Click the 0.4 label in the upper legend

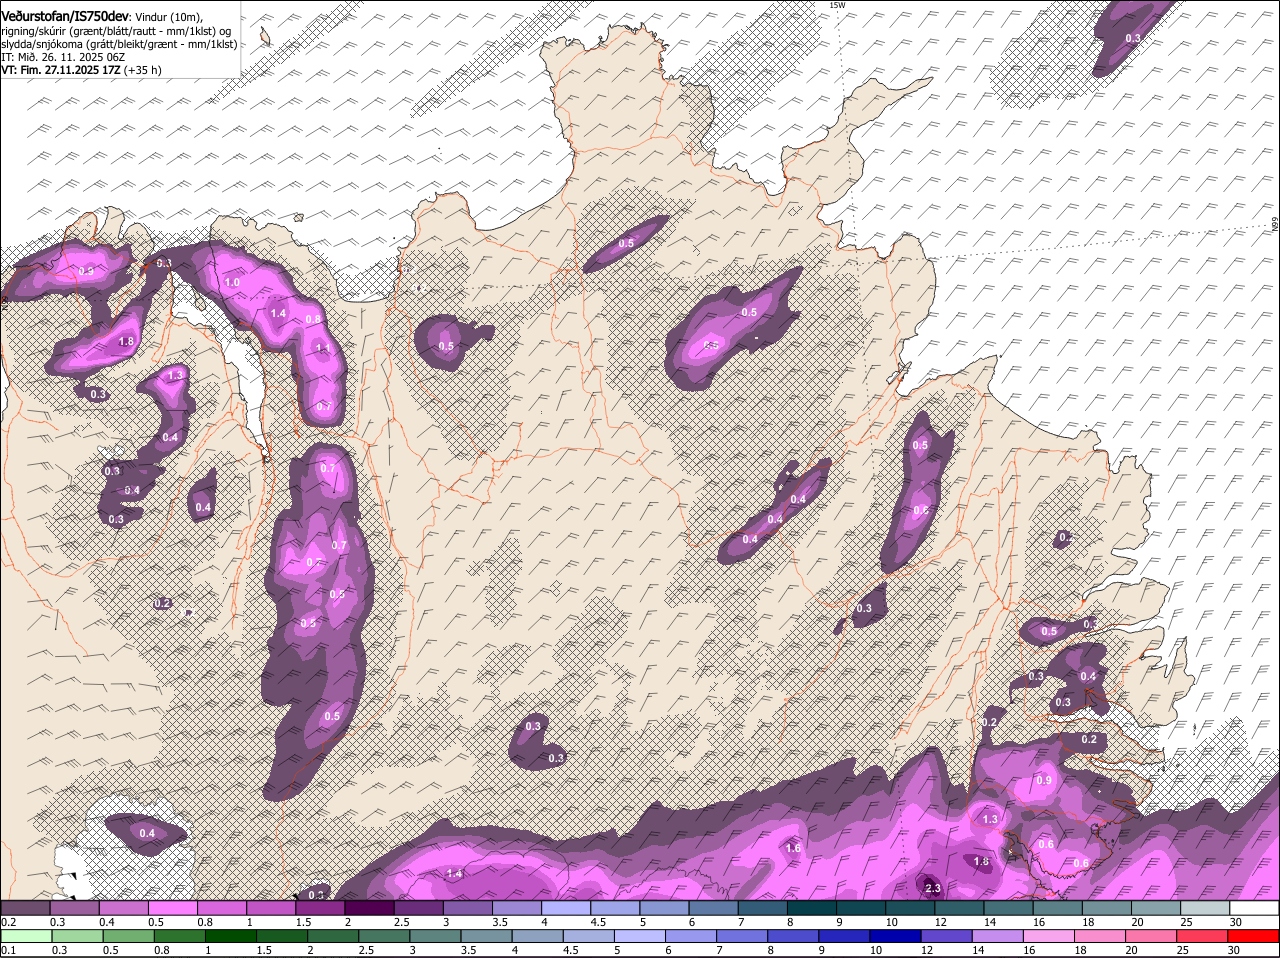[x=107, y=922]
